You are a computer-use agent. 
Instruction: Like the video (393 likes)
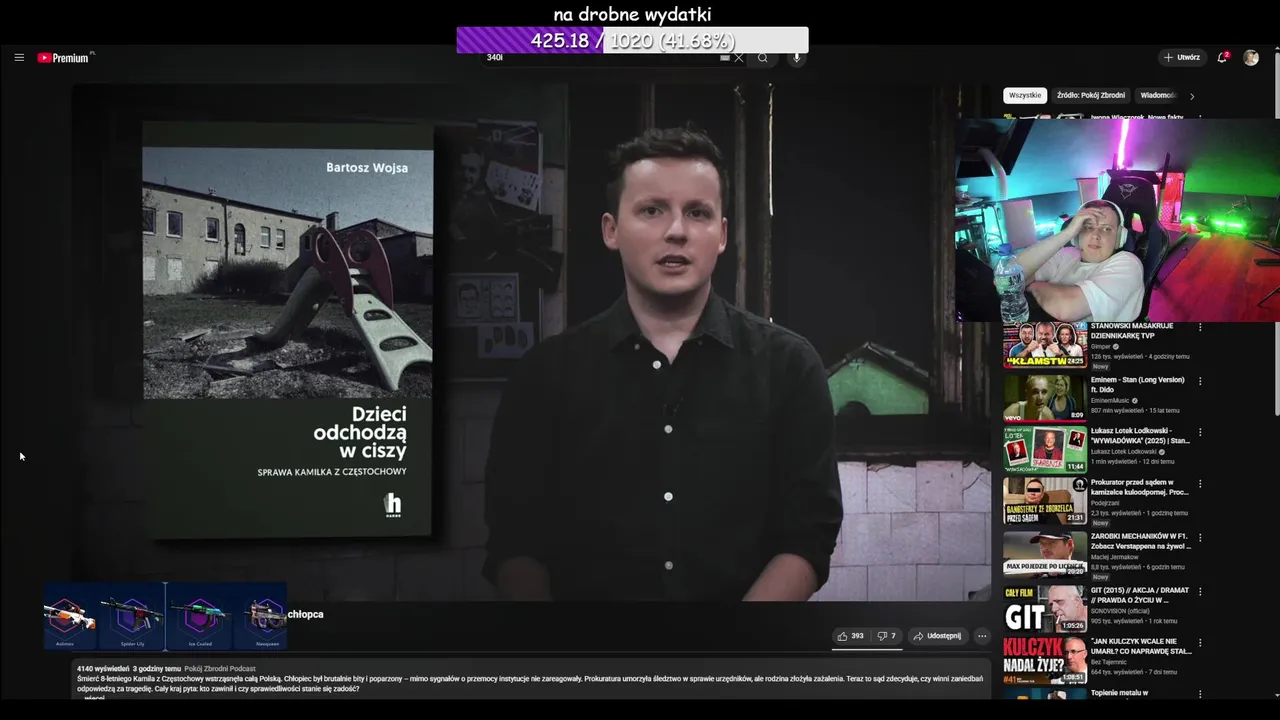(851, 636)
